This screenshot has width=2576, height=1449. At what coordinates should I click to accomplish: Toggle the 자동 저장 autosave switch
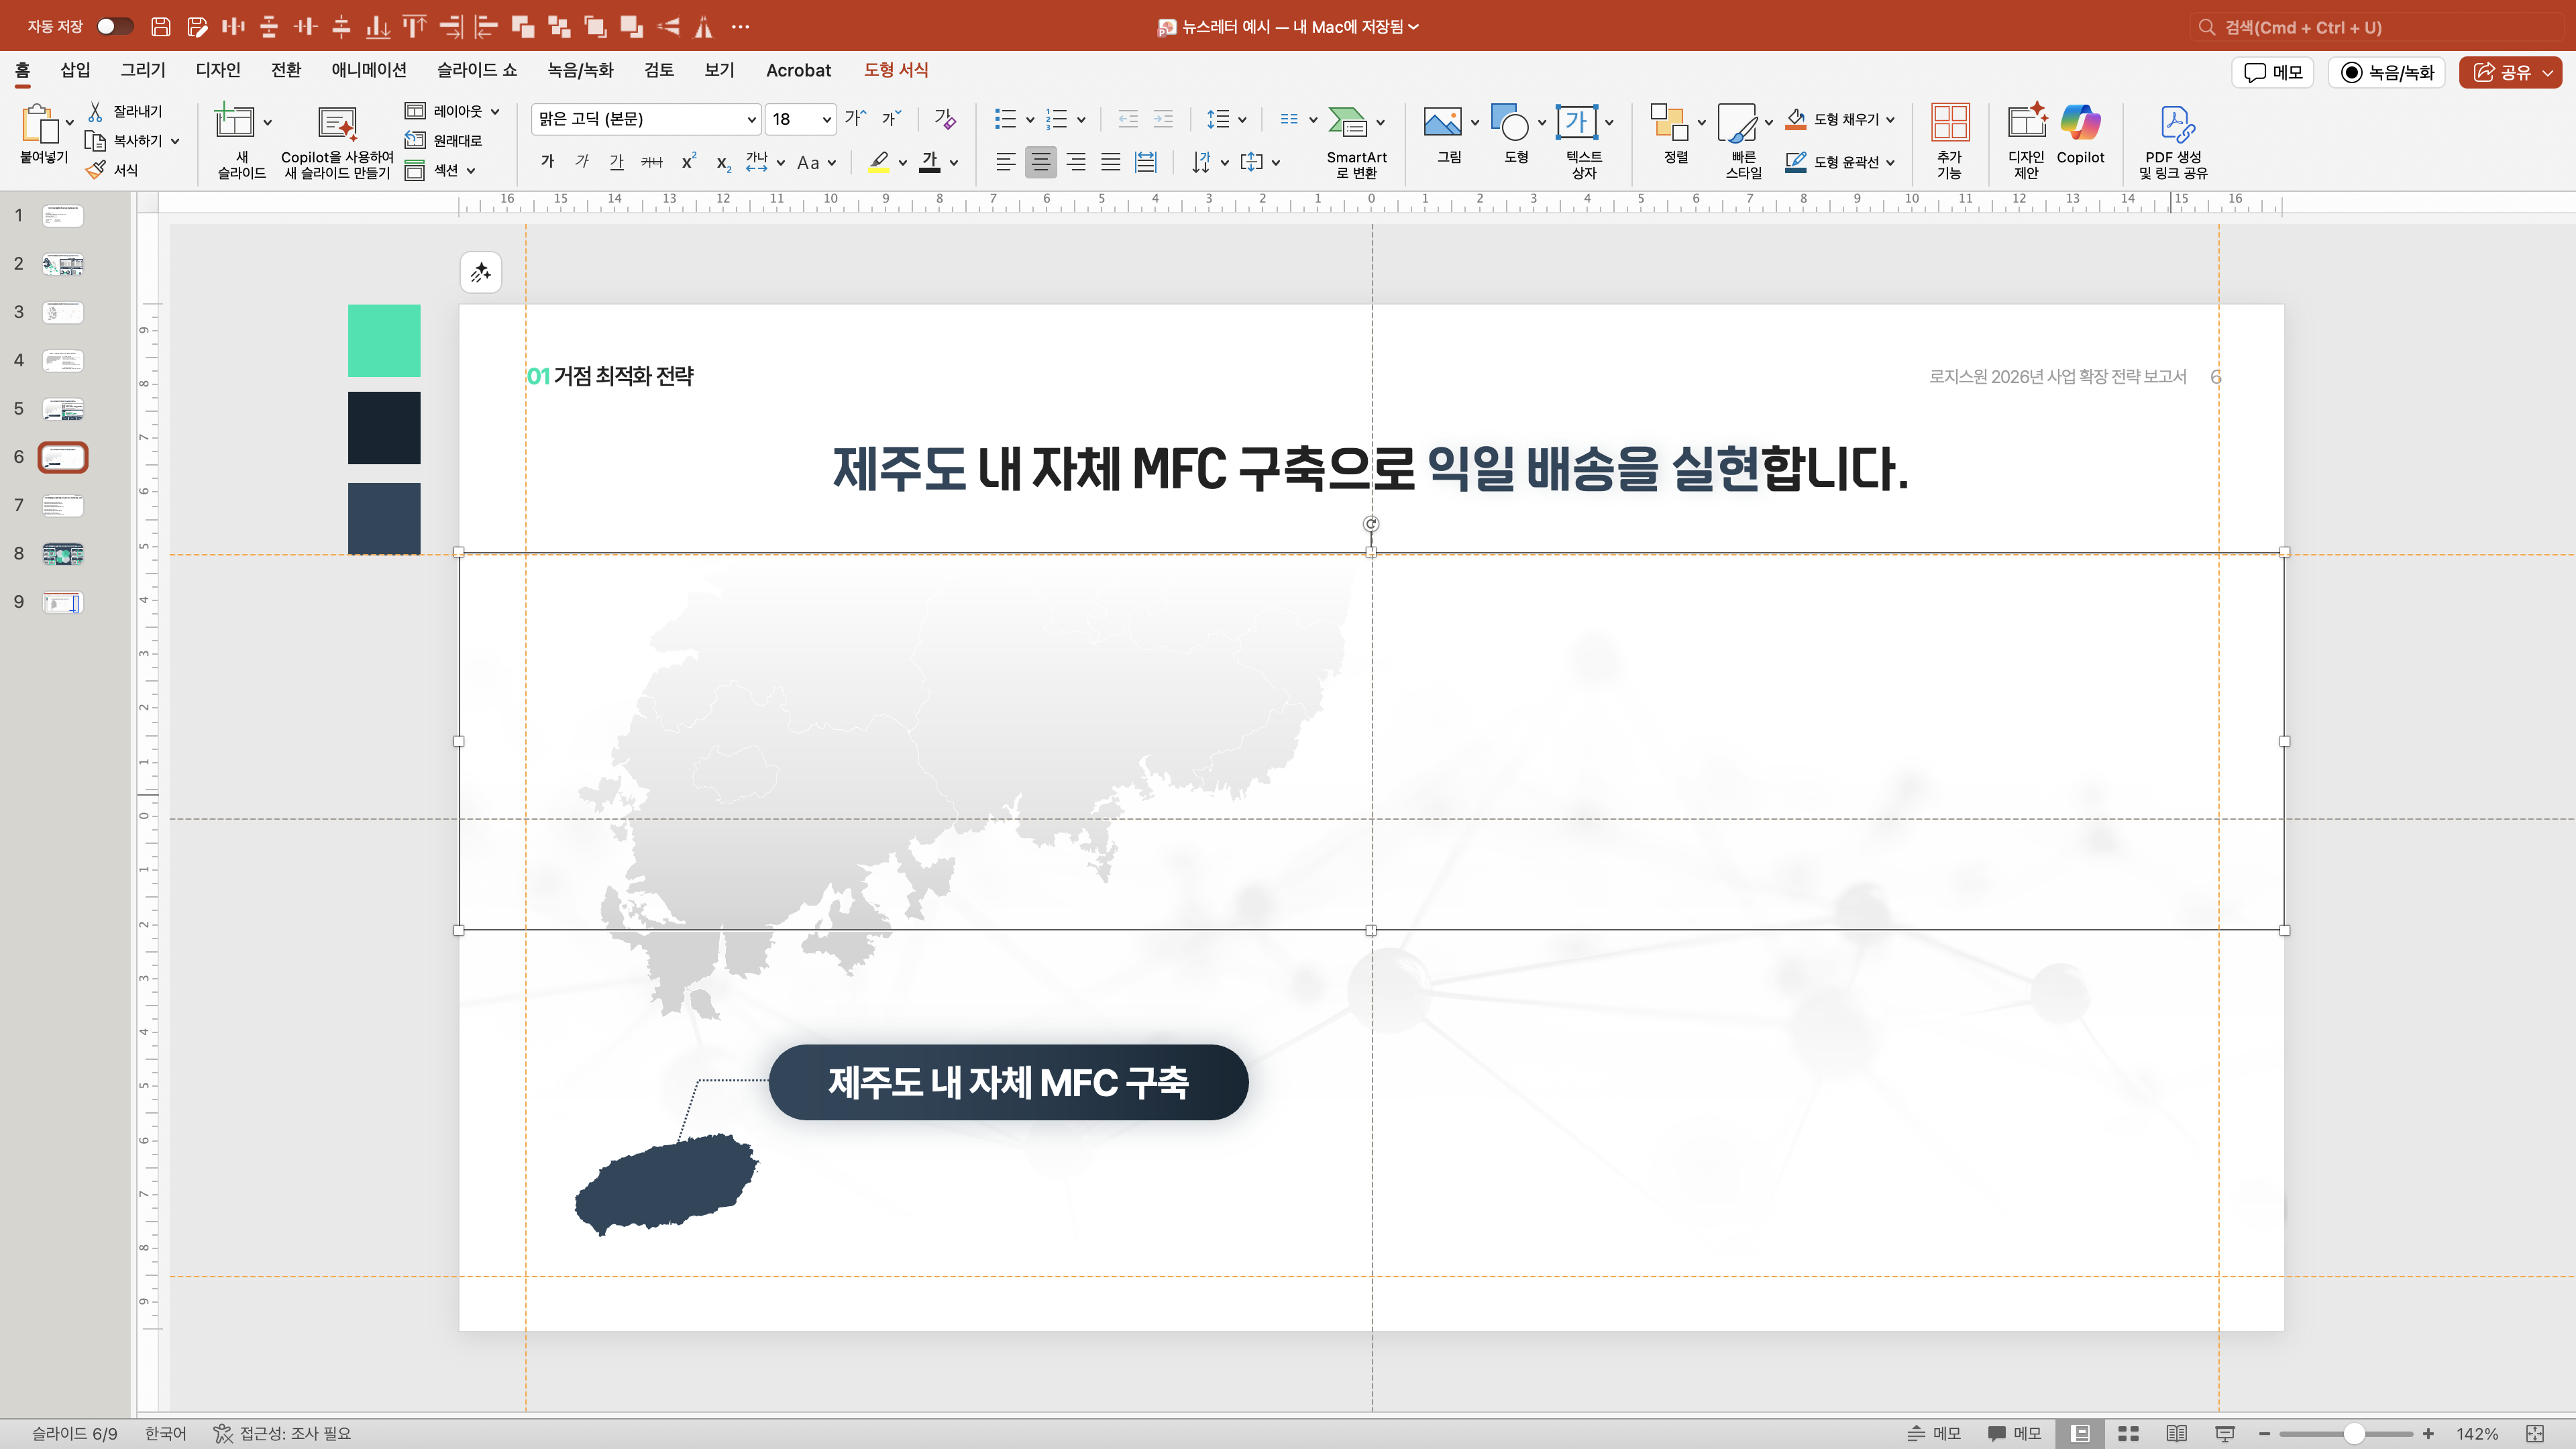(x=114, y=27)
